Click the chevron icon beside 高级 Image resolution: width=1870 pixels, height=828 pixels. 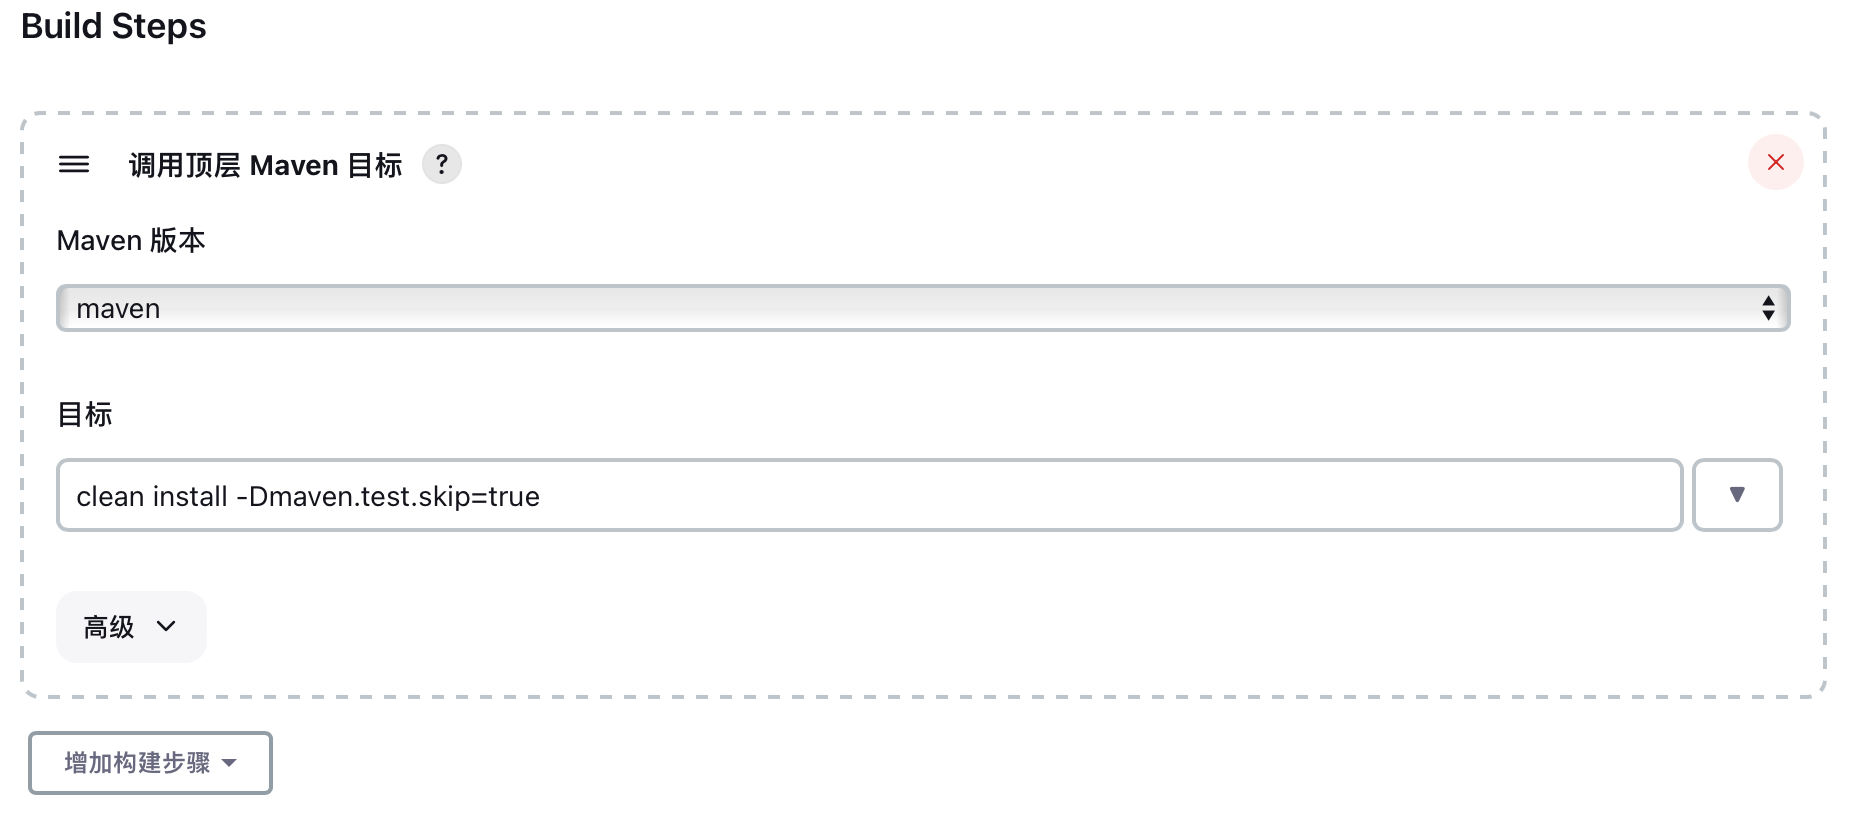(166, 627)
